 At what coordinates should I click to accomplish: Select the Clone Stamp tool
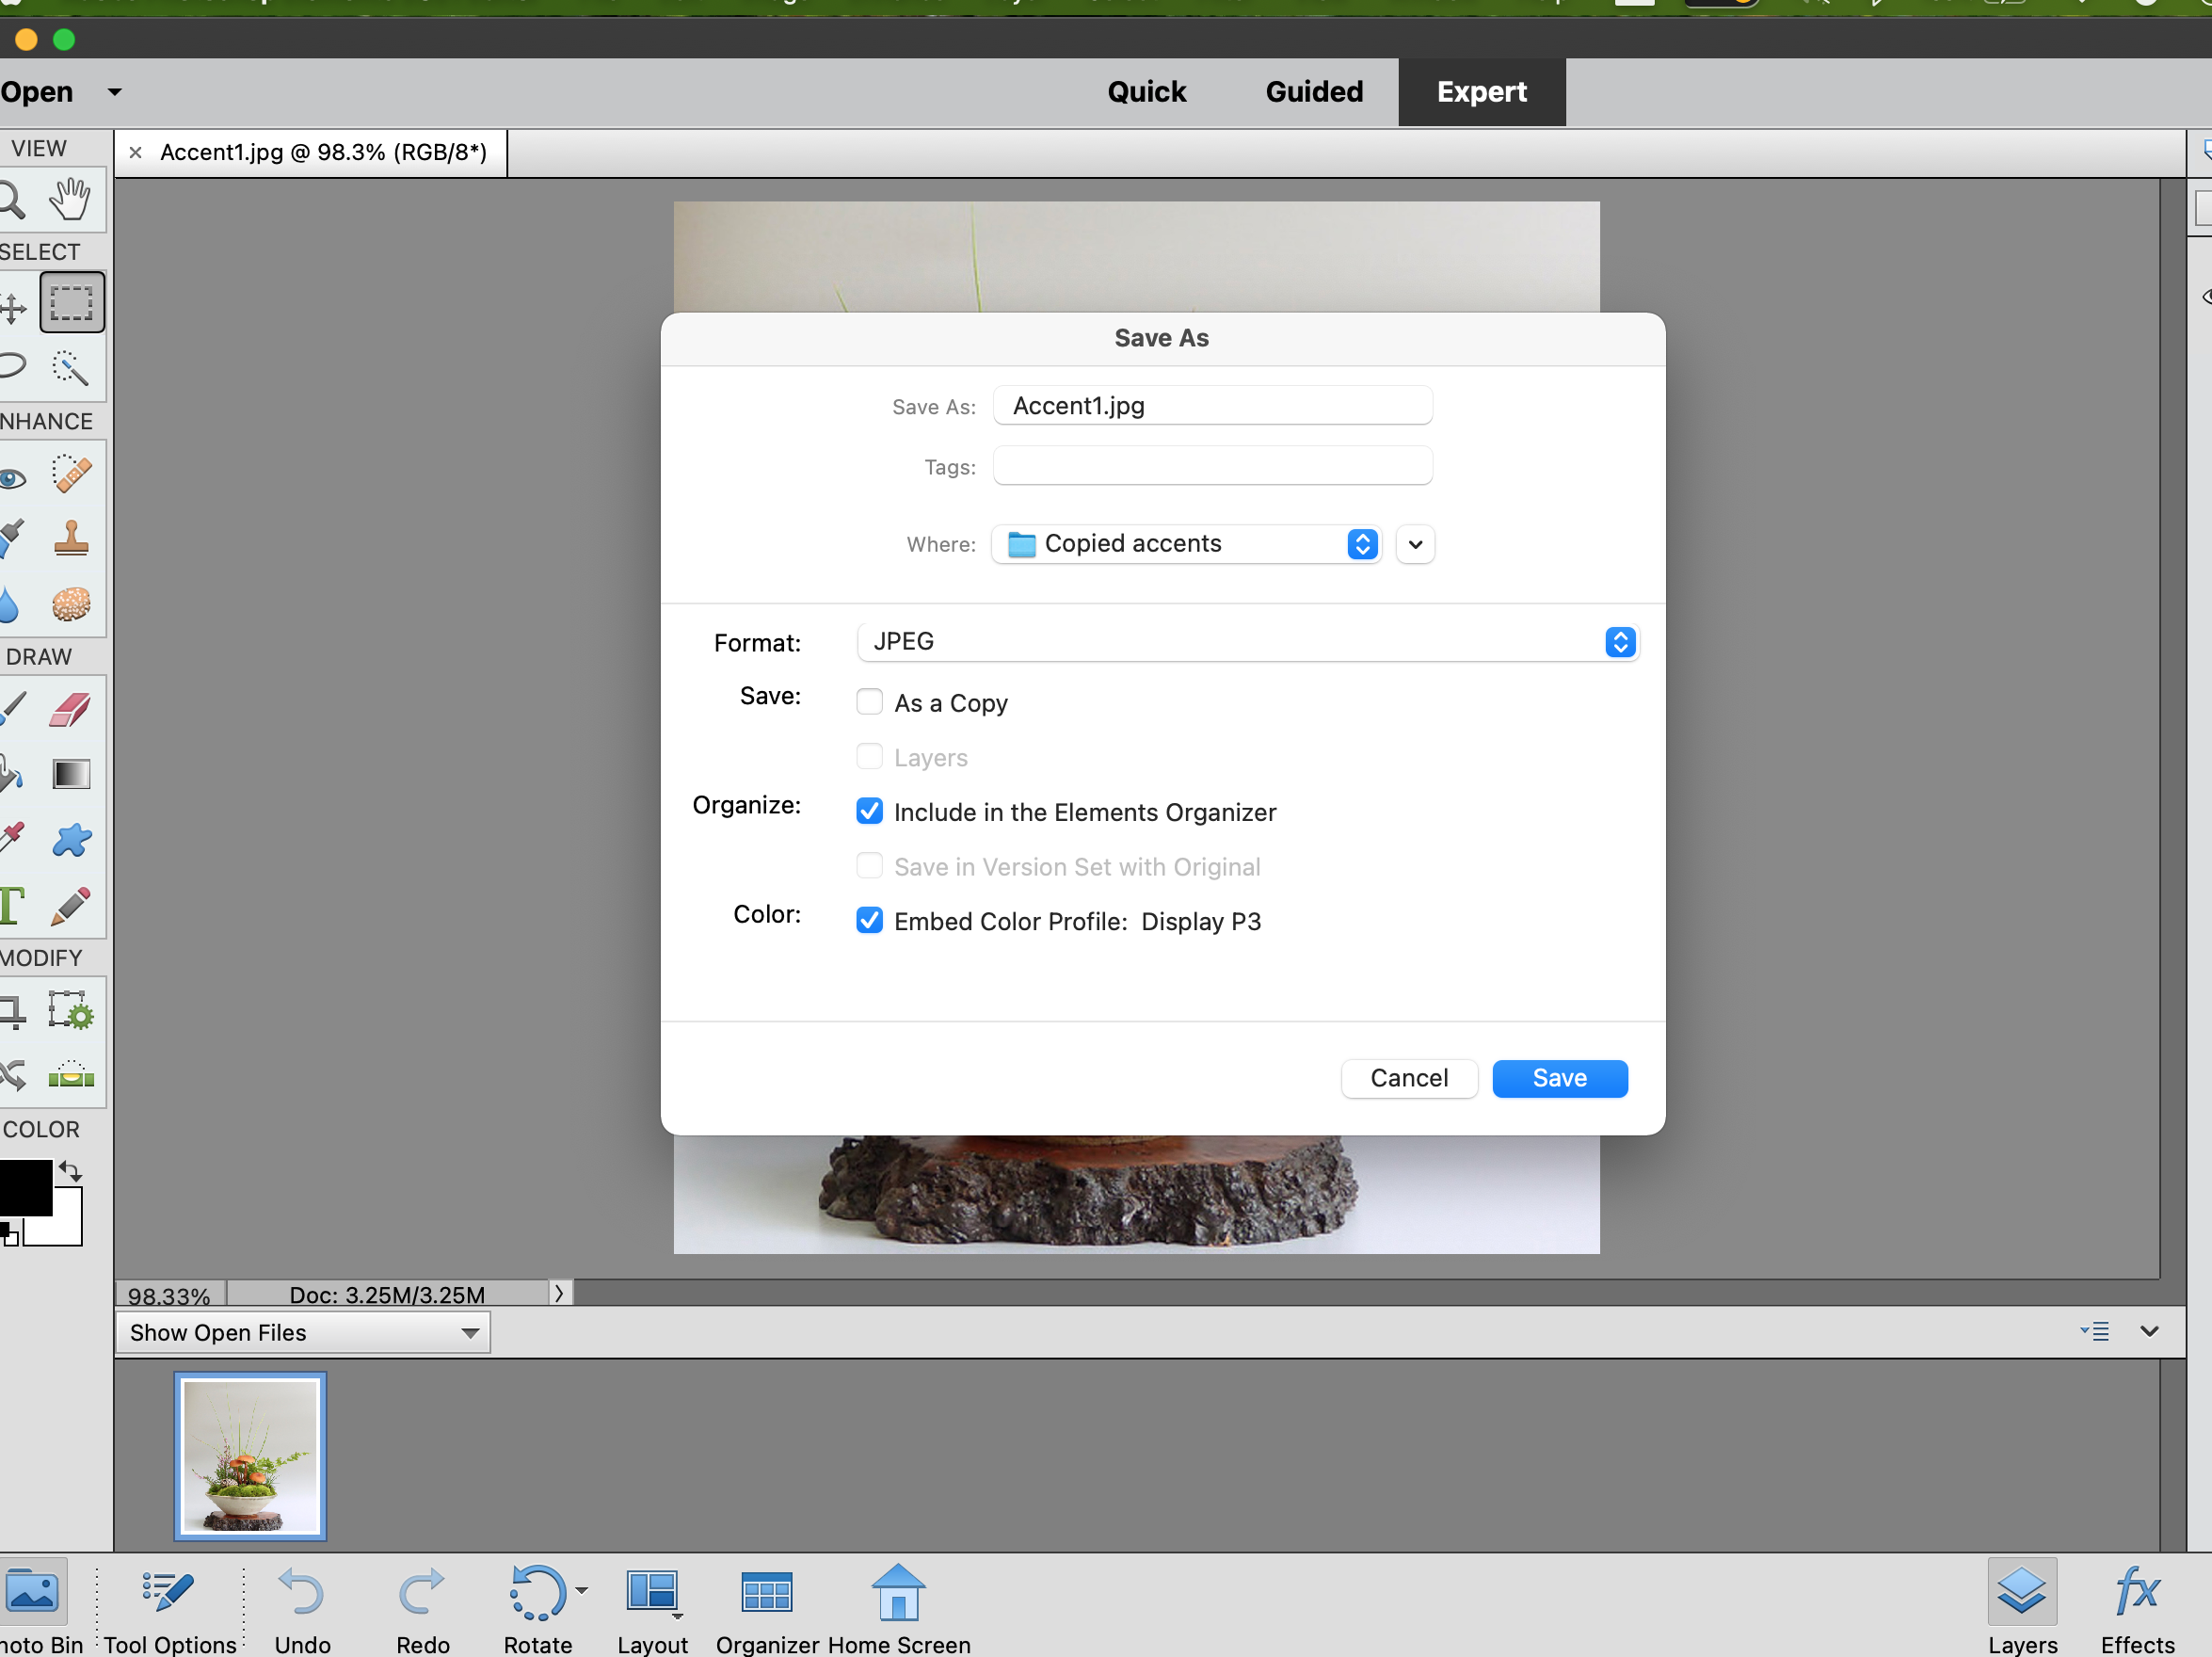point(70,538)
